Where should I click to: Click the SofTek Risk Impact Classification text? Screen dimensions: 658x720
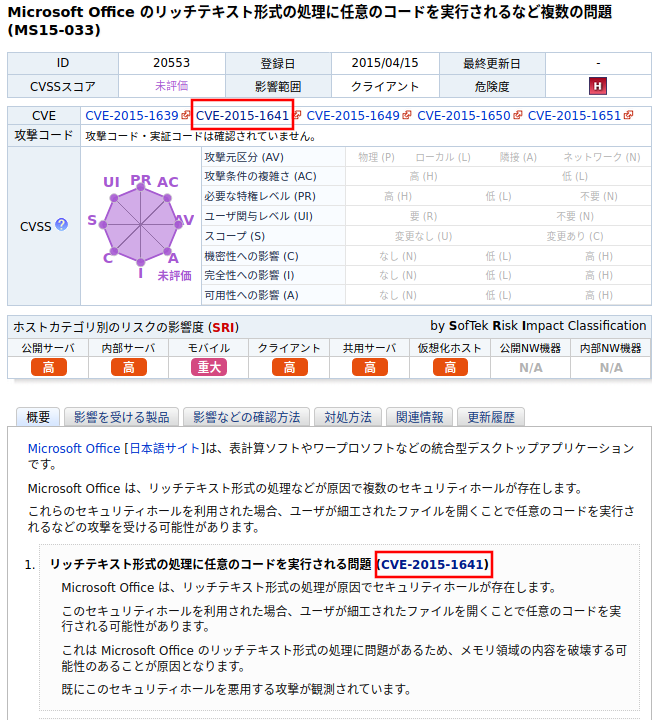pyautogui.click(x=538, y=326)
